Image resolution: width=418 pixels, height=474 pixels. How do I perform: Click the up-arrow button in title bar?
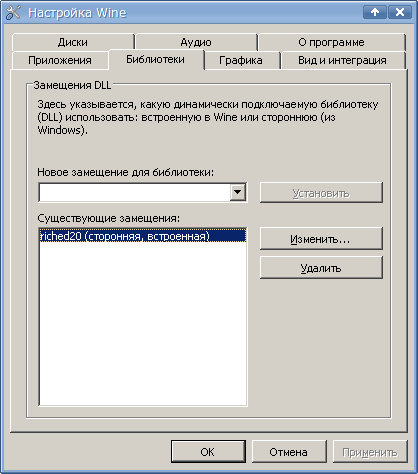[x=375, y=12]
